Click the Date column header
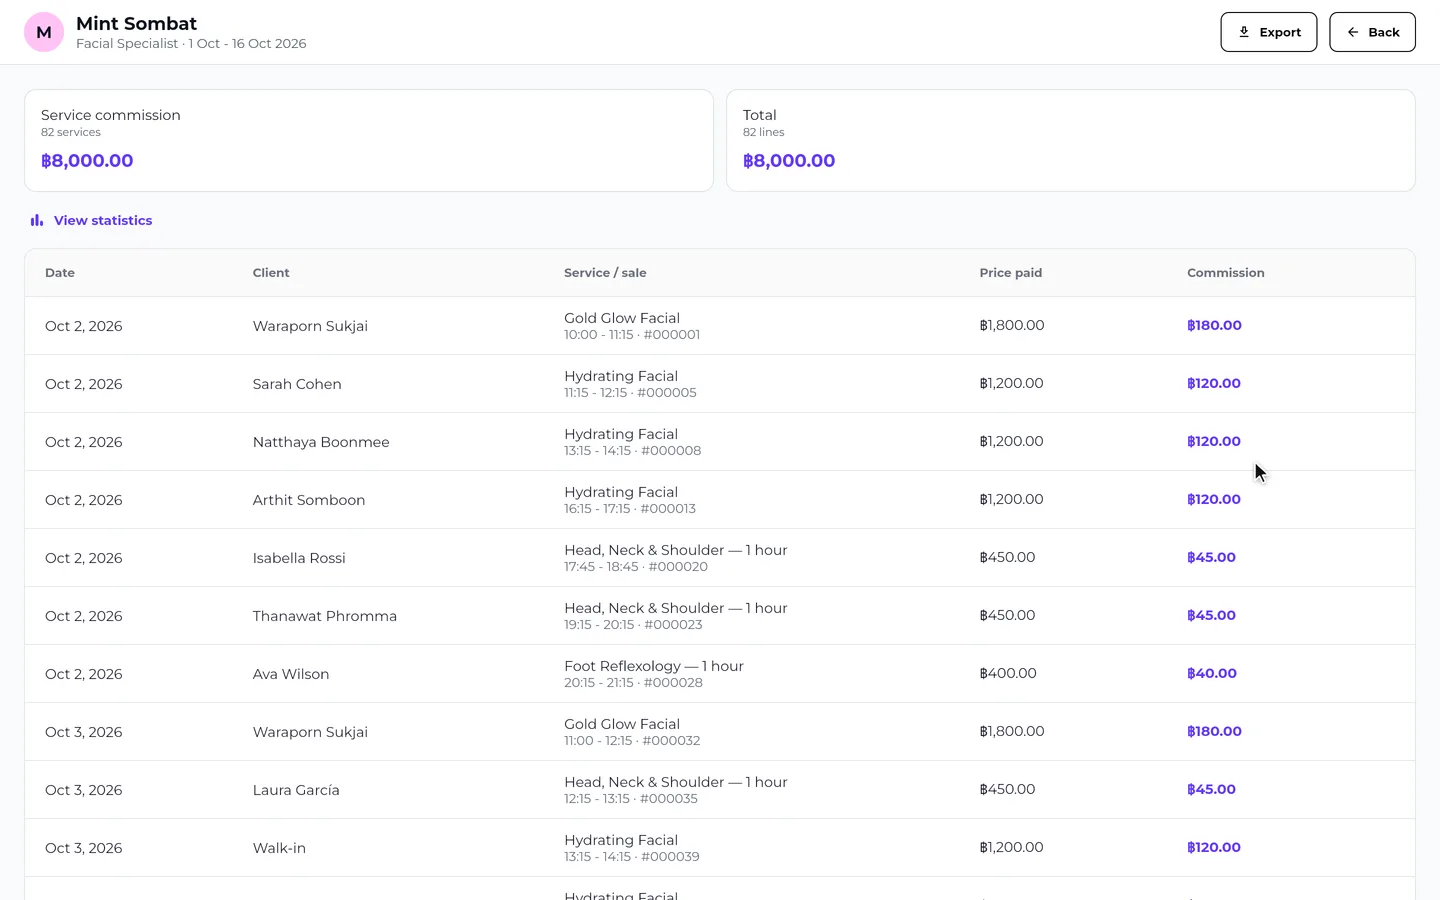The height and width of the screenshot is (900, 1440). 60,273
